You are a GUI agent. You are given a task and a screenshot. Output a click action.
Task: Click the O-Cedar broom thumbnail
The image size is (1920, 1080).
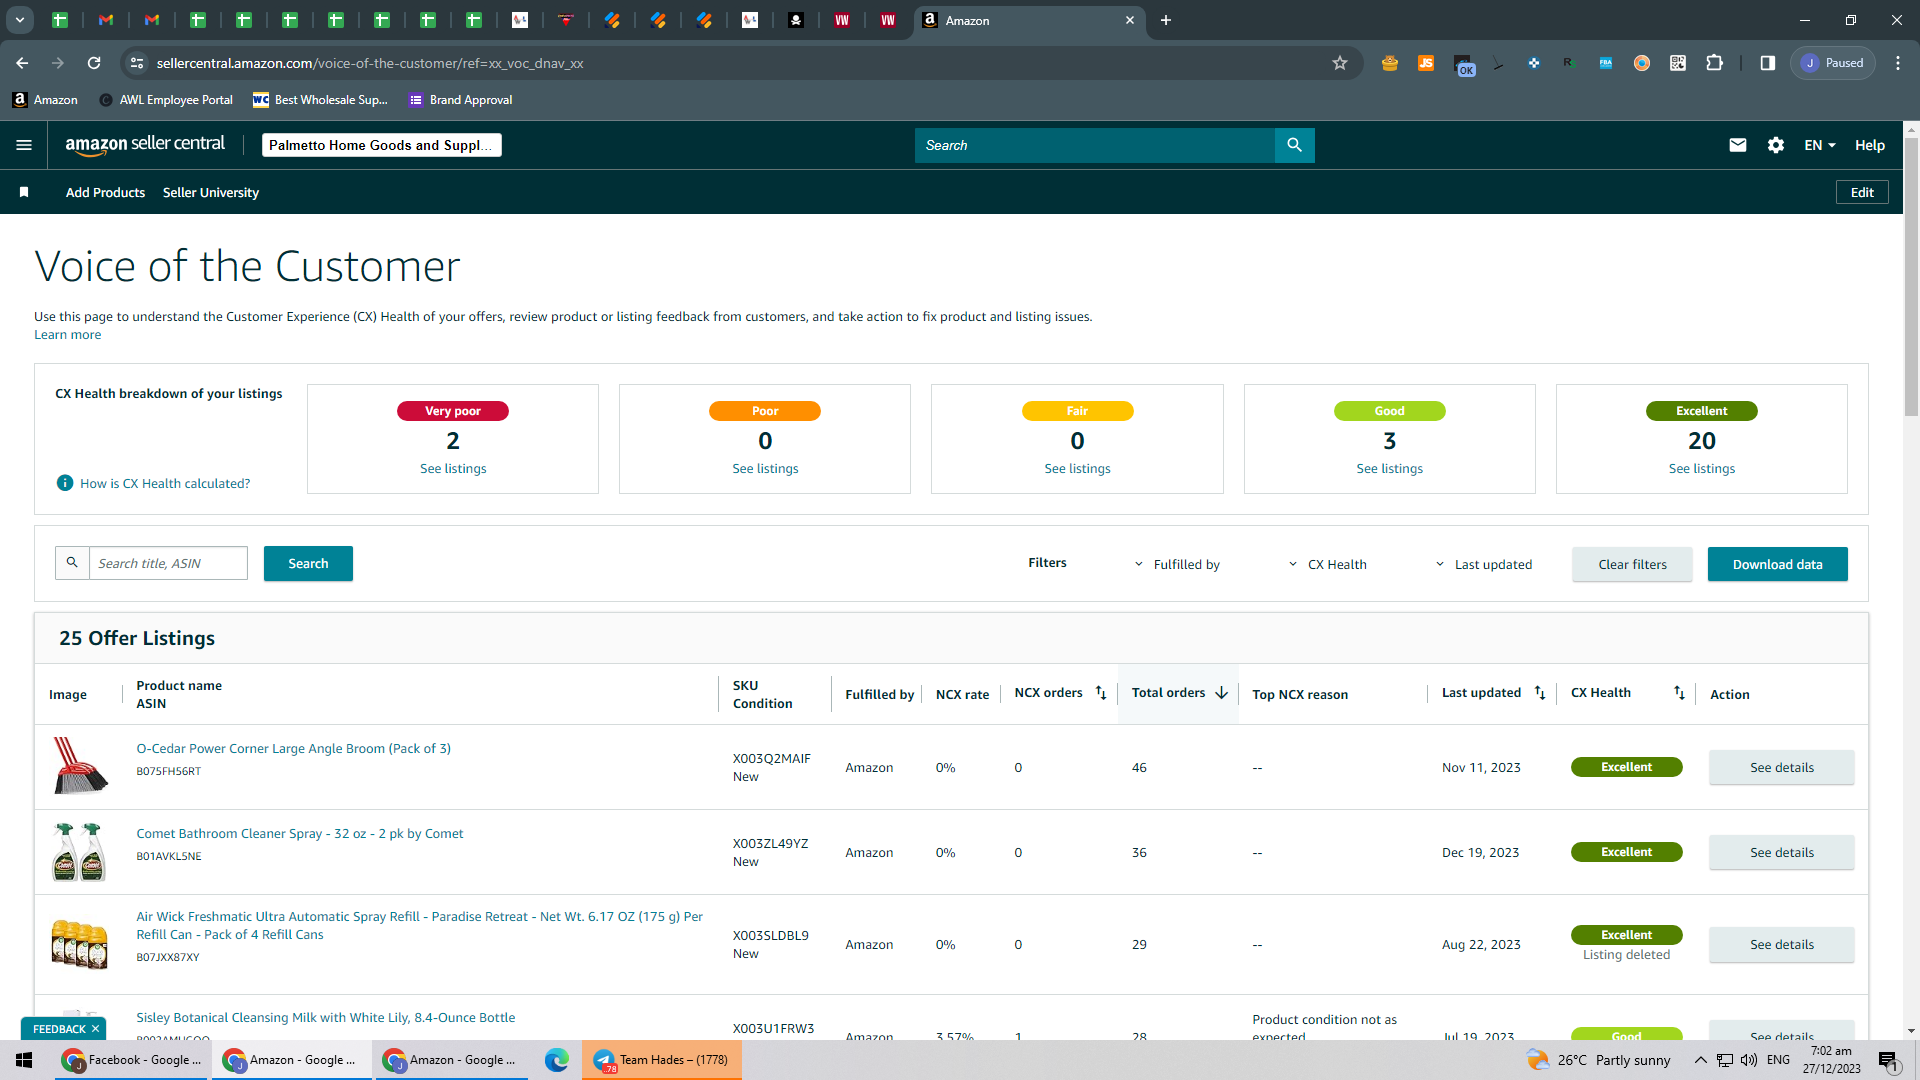(x=80, y=766)
